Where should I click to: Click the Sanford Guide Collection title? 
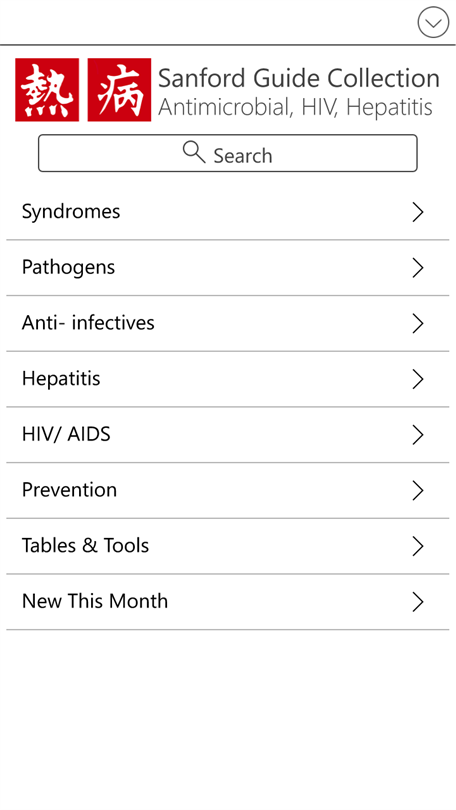[x=298, y=79]
